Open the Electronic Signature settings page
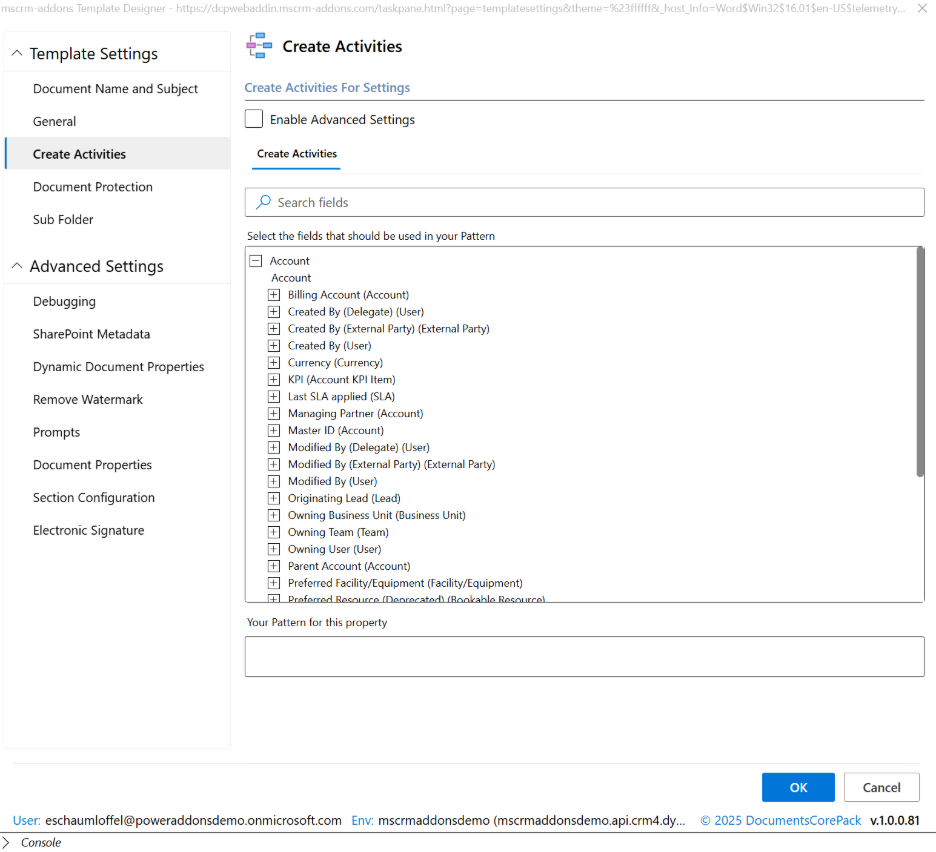The width and height of the screenshot is (936, 852). [88, 530]
